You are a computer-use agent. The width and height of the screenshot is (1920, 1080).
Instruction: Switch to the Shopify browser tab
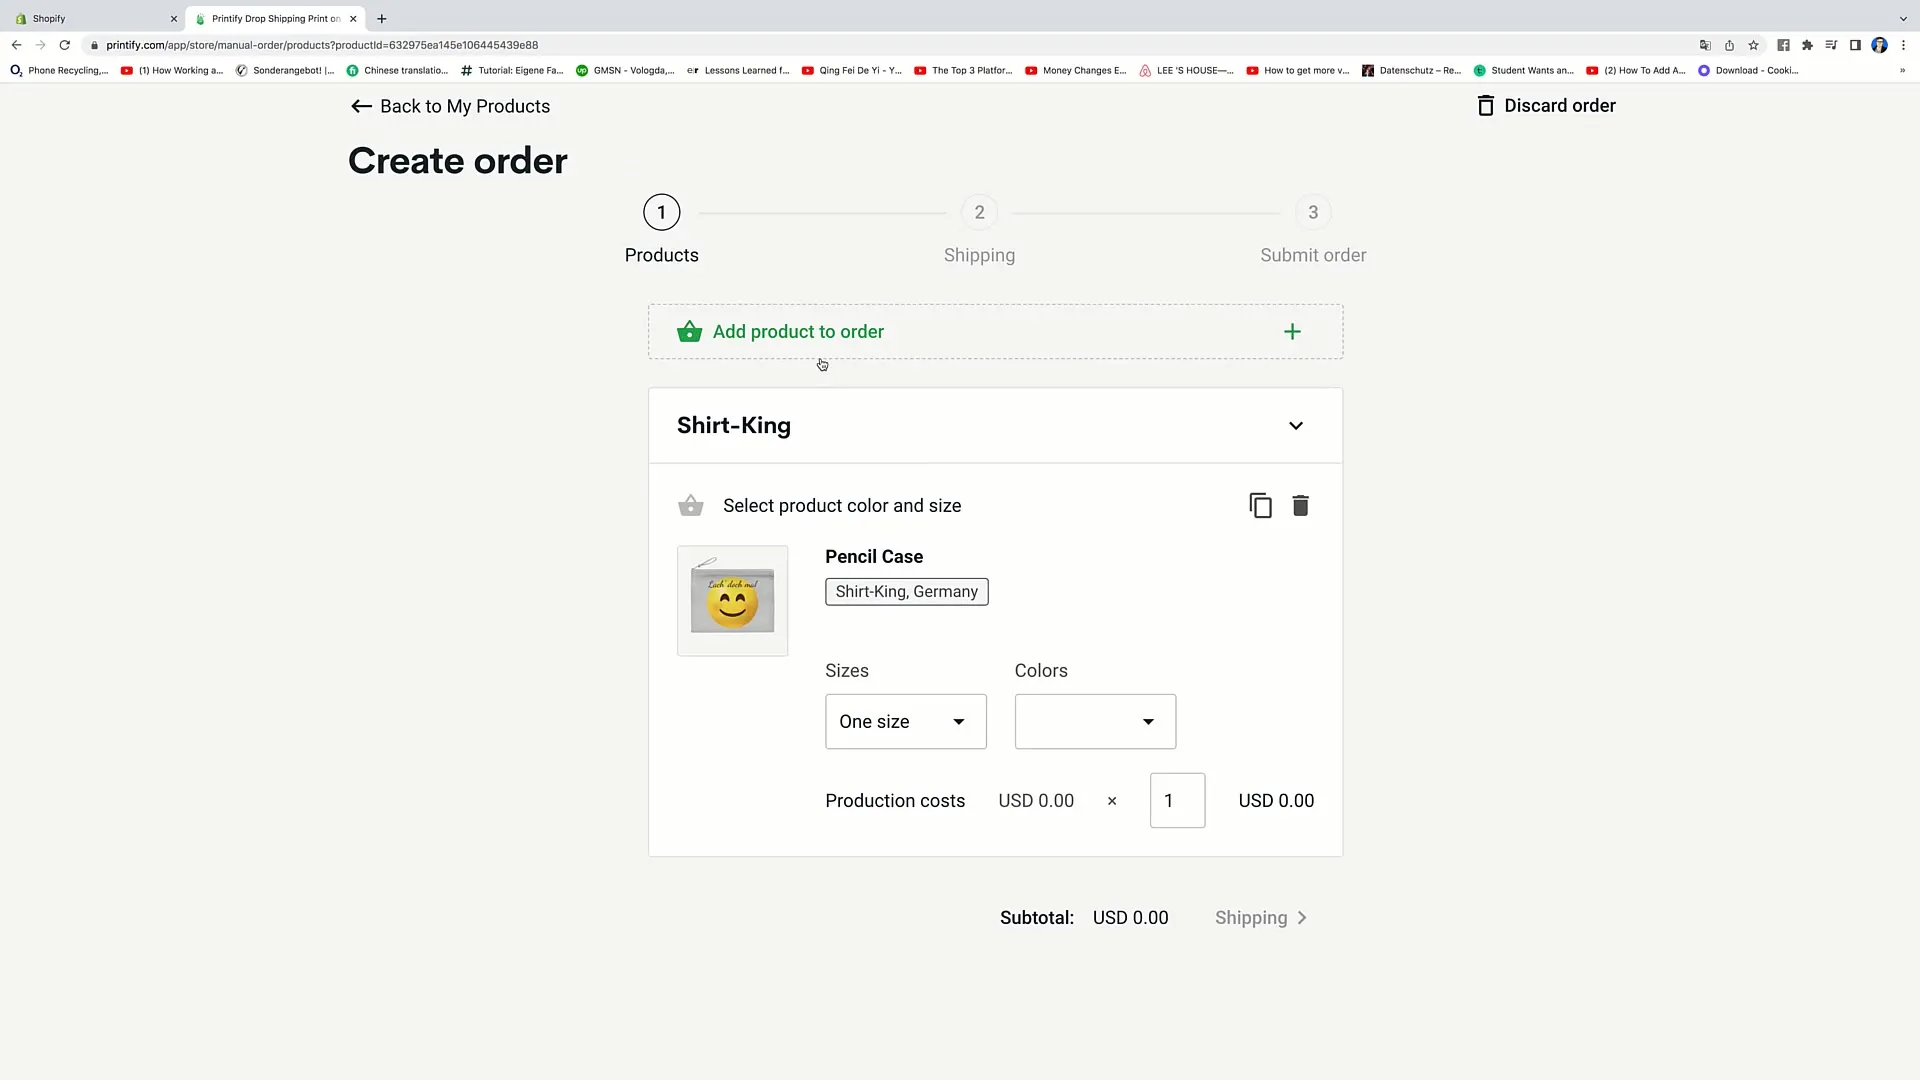[94, 19]
